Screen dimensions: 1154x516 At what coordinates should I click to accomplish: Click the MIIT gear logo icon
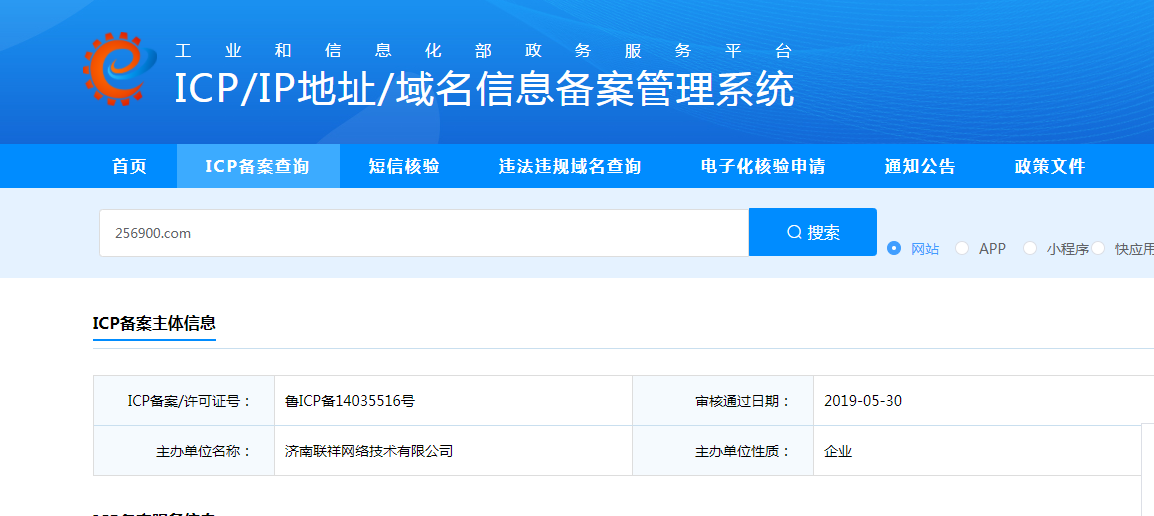[x=119, y=68]
